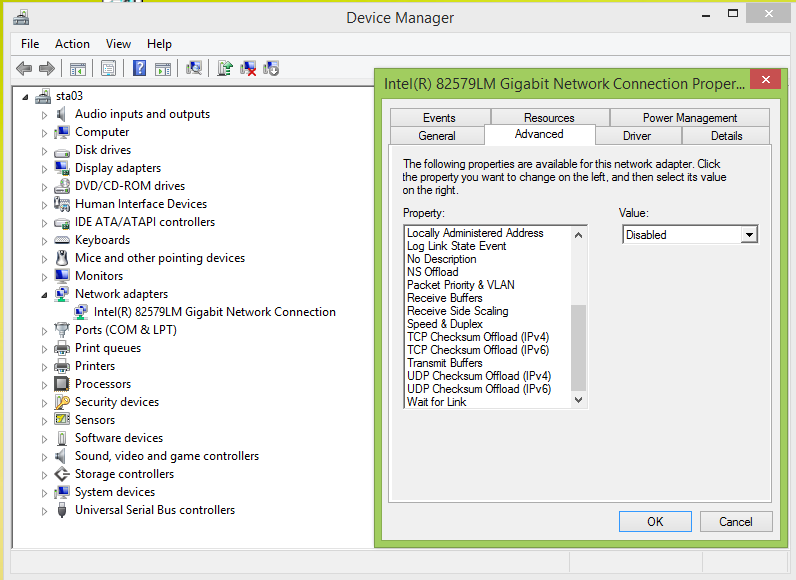The width and height of the screenshot is (796, 580).
Task: Click the Mice and other pointing devices icon
Action: (x=62, y=258)
